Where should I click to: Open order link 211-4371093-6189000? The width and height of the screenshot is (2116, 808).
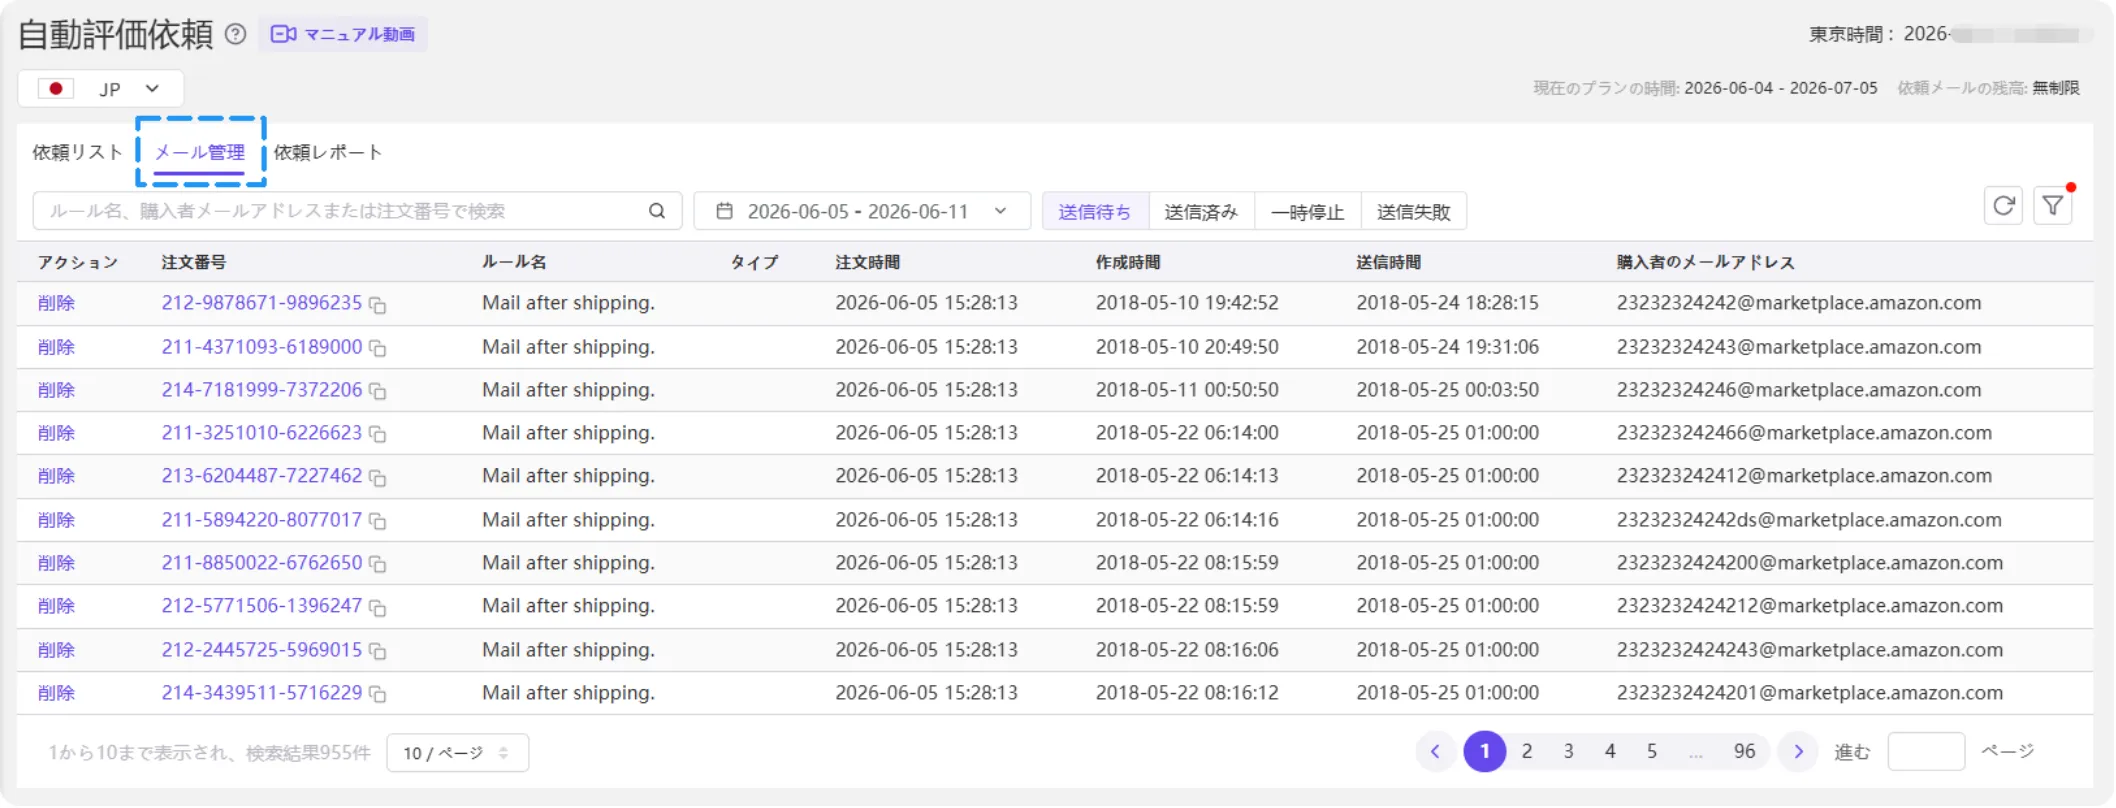coord(262,347)
